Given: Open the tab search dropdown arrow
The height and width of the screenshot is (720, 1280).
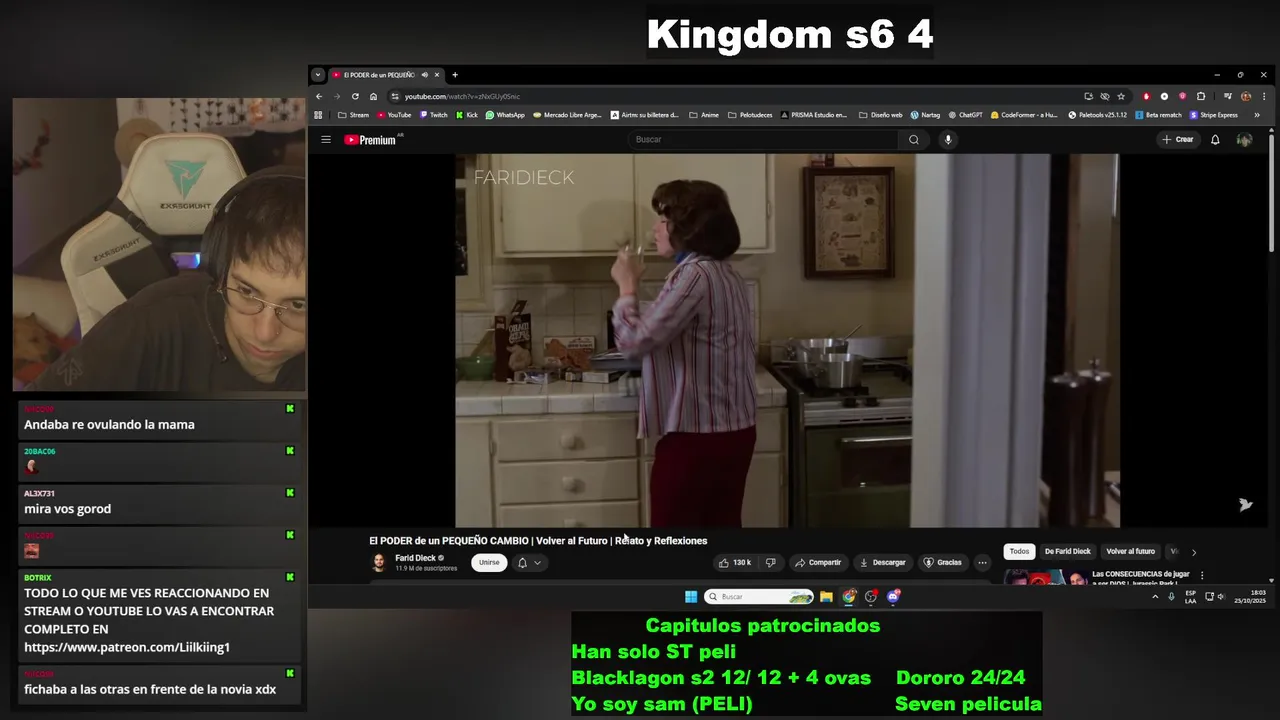Looking at the screenshot, I should pos(318,75).
